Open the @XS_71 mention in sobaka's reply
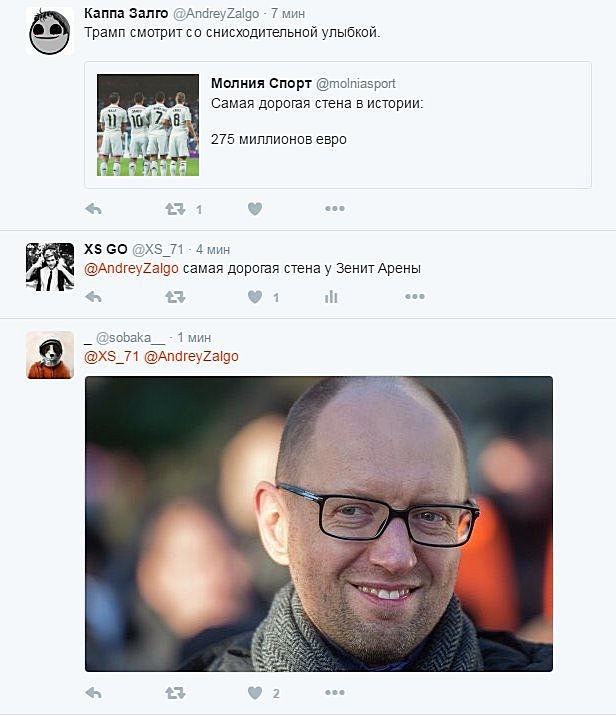616x716 pixels. point(111,357)
